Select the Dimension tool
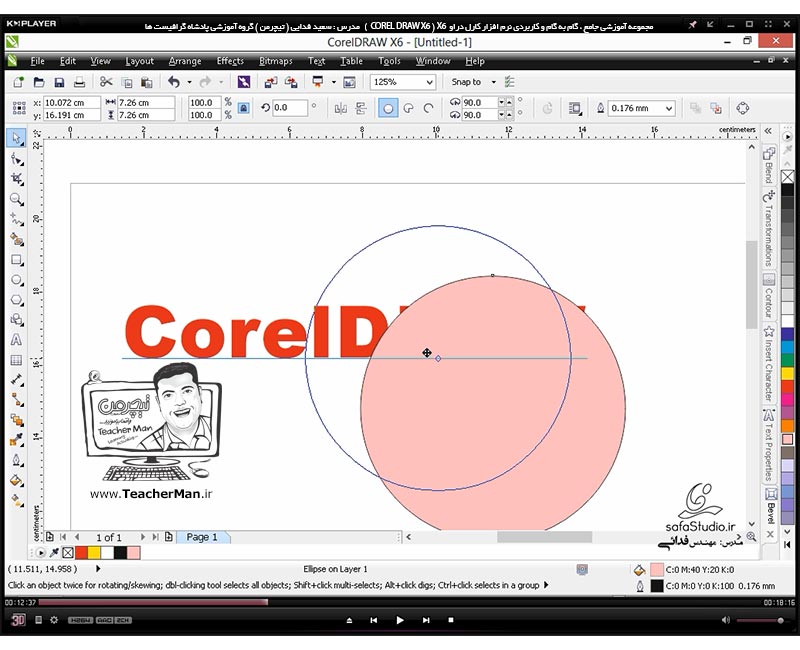Image resolution: width=800 pixels, height=650 pixels. pyautogui.click(x=17, y=380)
